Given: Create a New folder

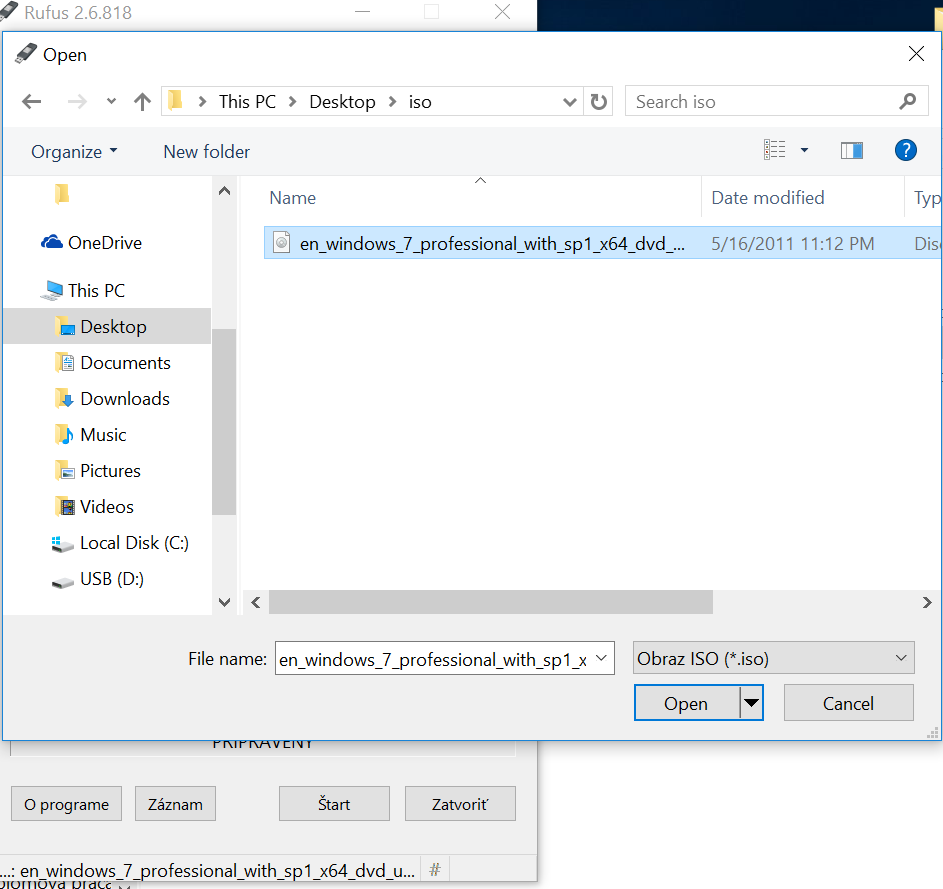Looking at the screenshot, I should (206, 152).
